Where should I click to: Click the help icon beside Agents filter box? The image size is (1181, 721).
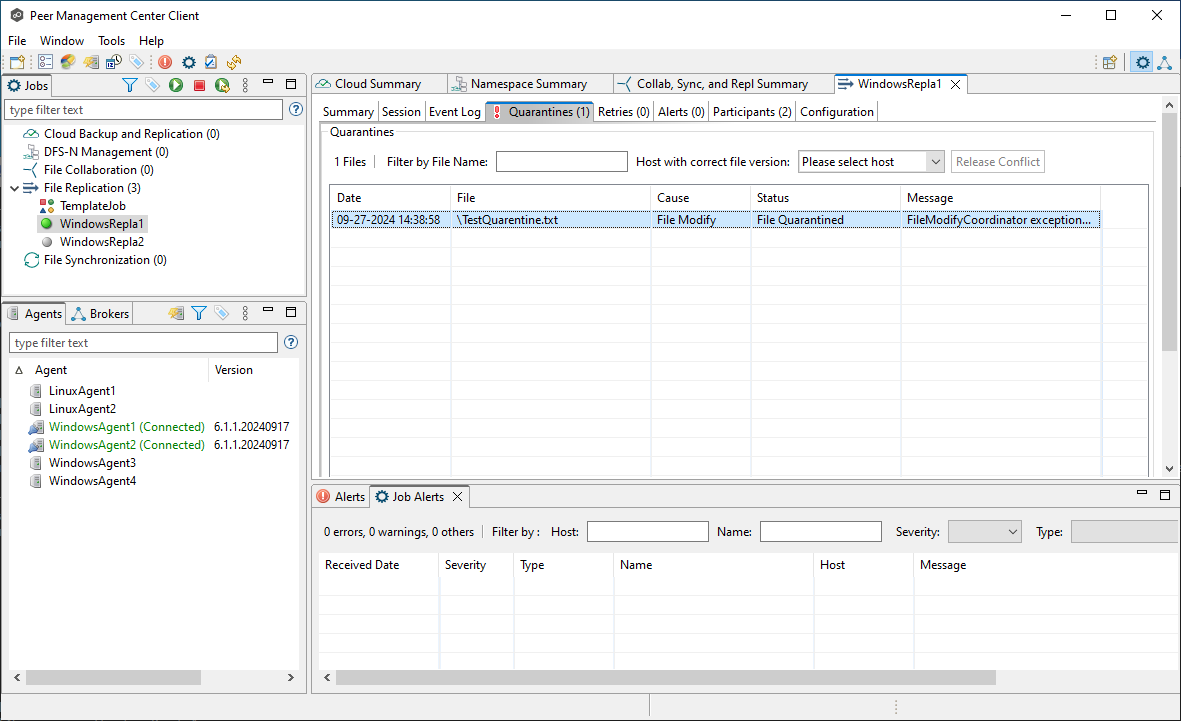(x=291, y=342)
